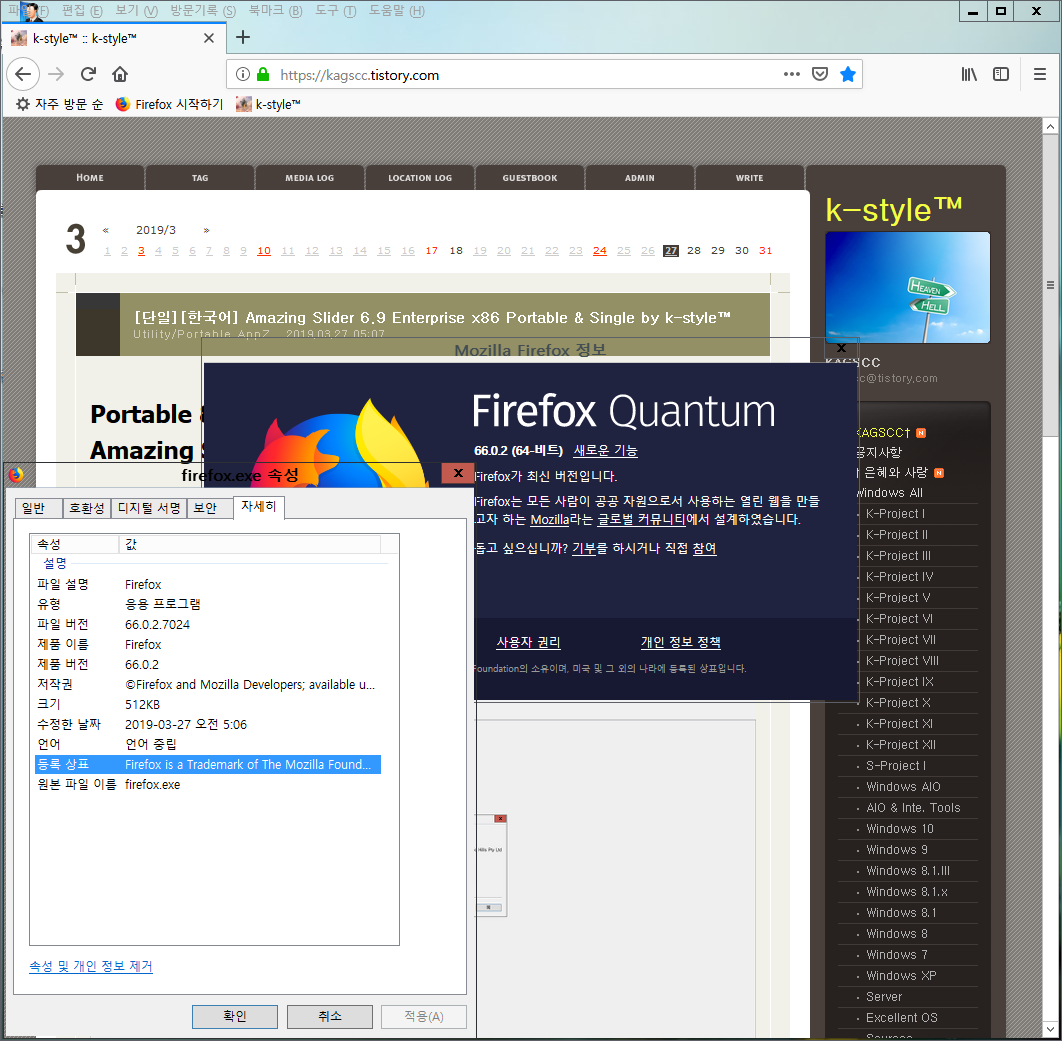Screen dimensions: 1062x1041
Task: Open the Amazing Slider 6.9 post title
Action: coord(432,317)
